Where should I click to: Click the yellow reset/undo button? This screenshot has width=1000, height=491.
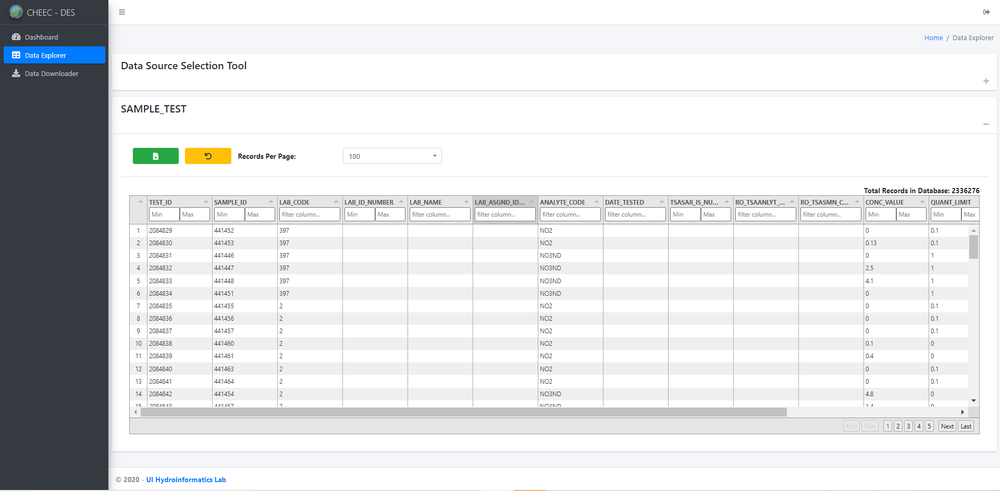click(208, 156)
